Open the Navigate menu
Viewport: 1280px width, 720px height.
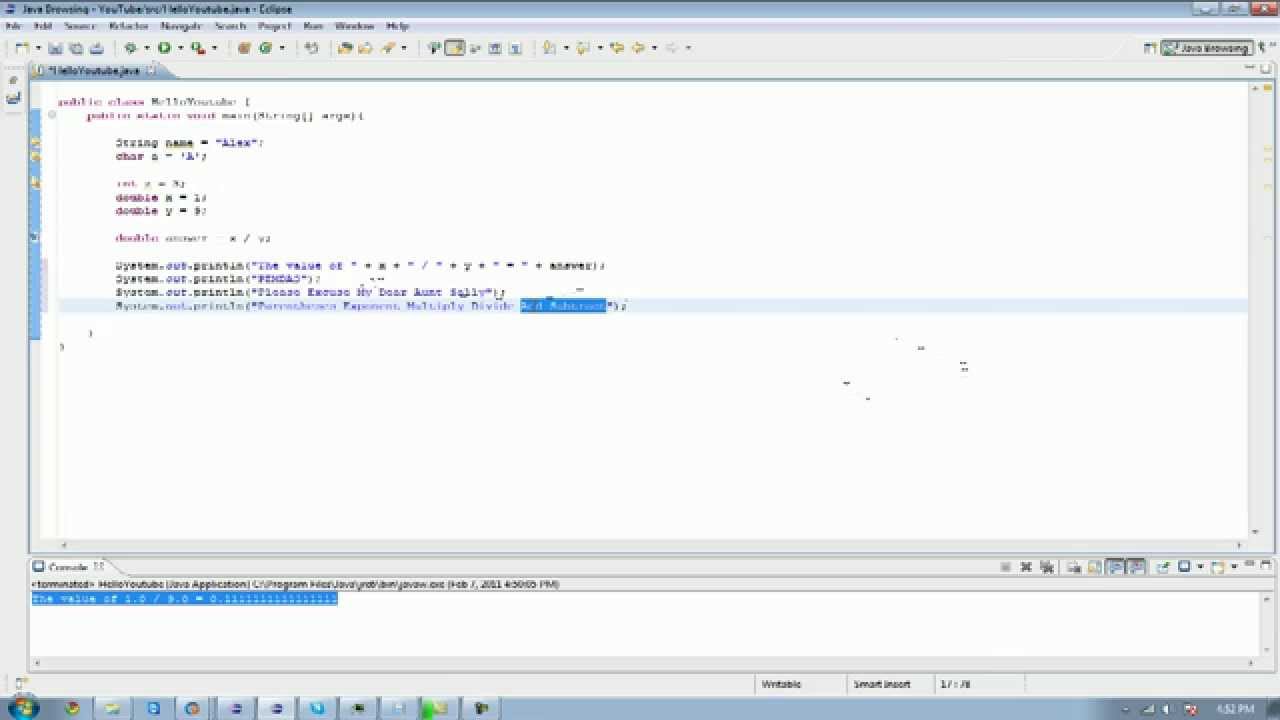181,26
